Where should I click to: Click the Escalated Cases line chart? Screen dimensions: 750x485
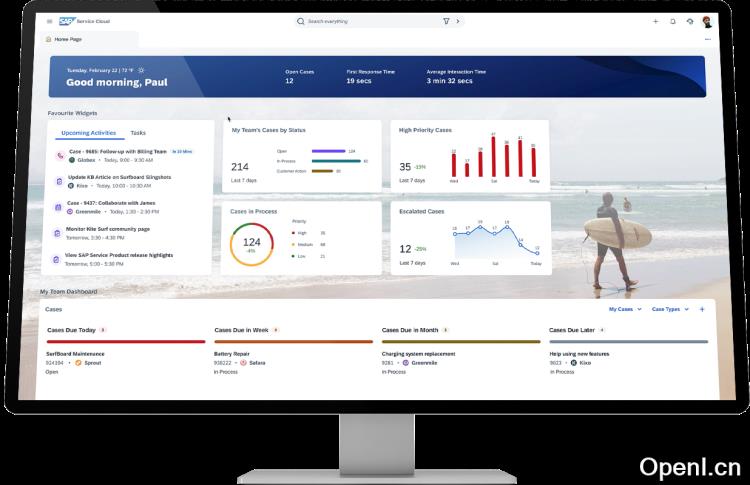pos(496,241)
